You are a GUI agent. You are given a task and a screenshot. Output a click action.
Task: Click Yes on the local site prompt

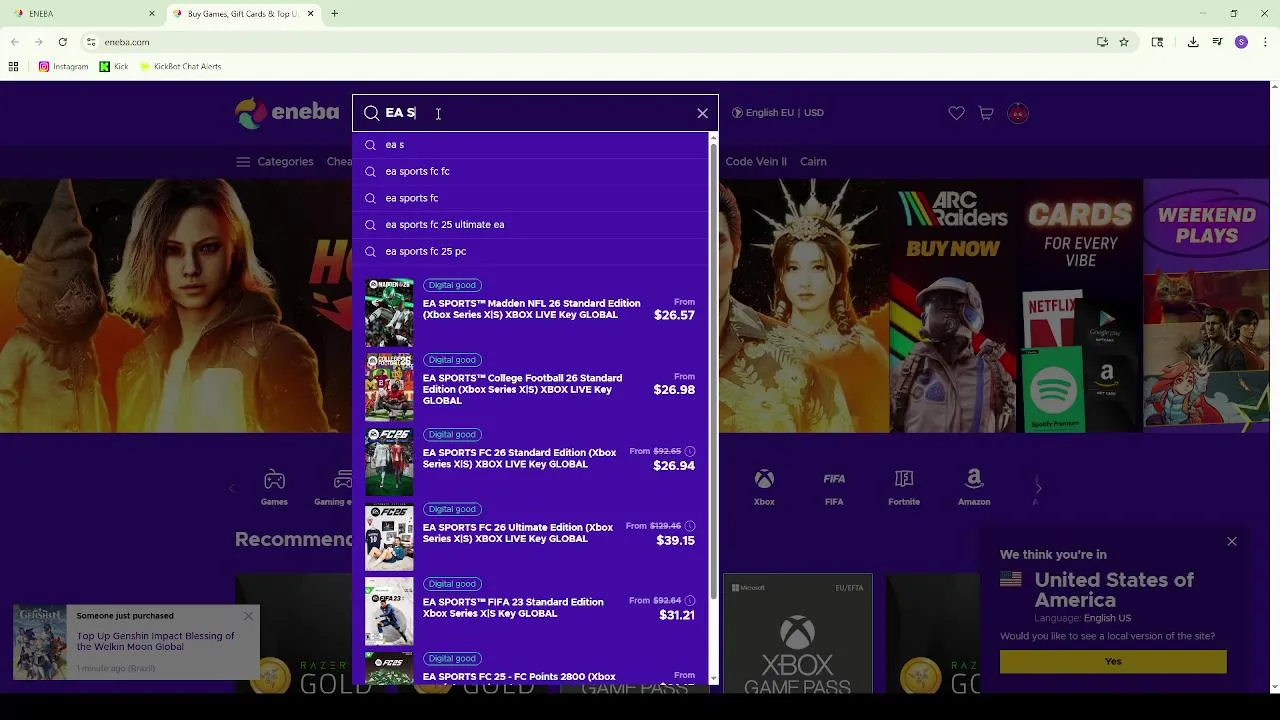pos(1113,662)
